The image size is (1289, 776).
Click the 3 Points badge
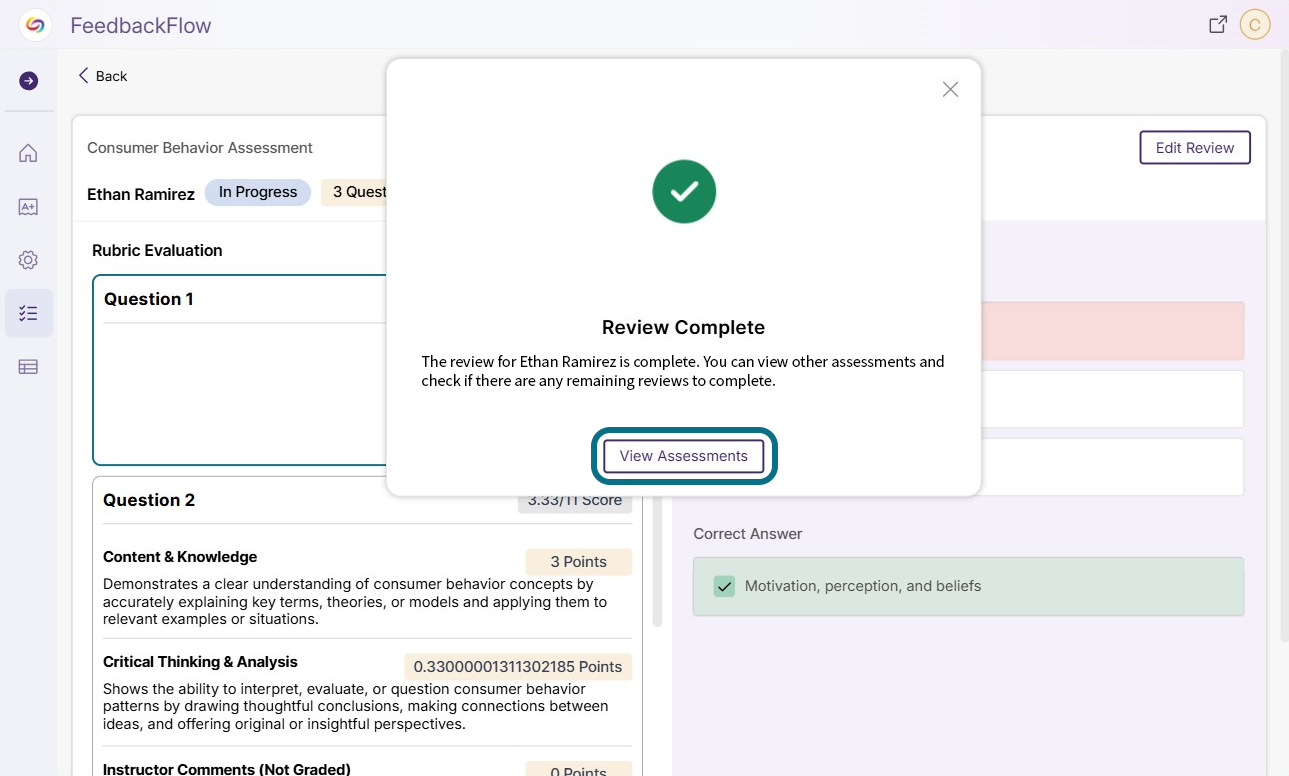click(579, 562)
